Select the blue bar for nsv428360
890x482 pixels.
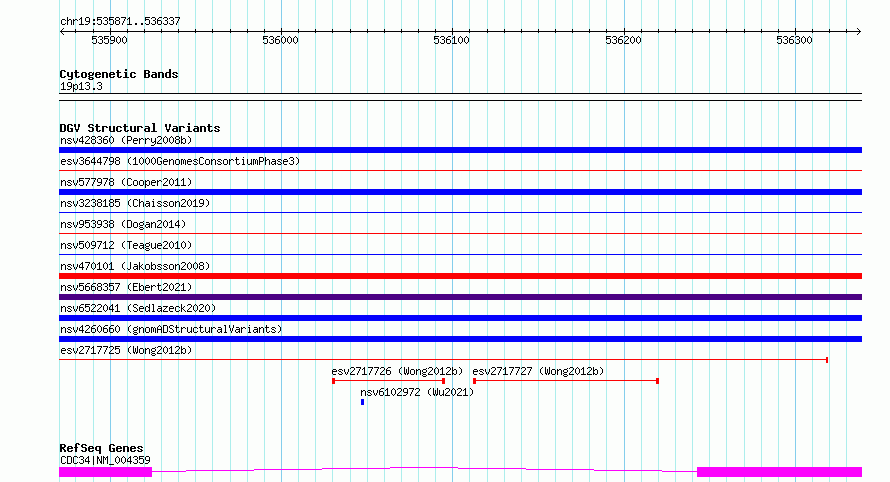pyautogui.click(x=460, y=150)
